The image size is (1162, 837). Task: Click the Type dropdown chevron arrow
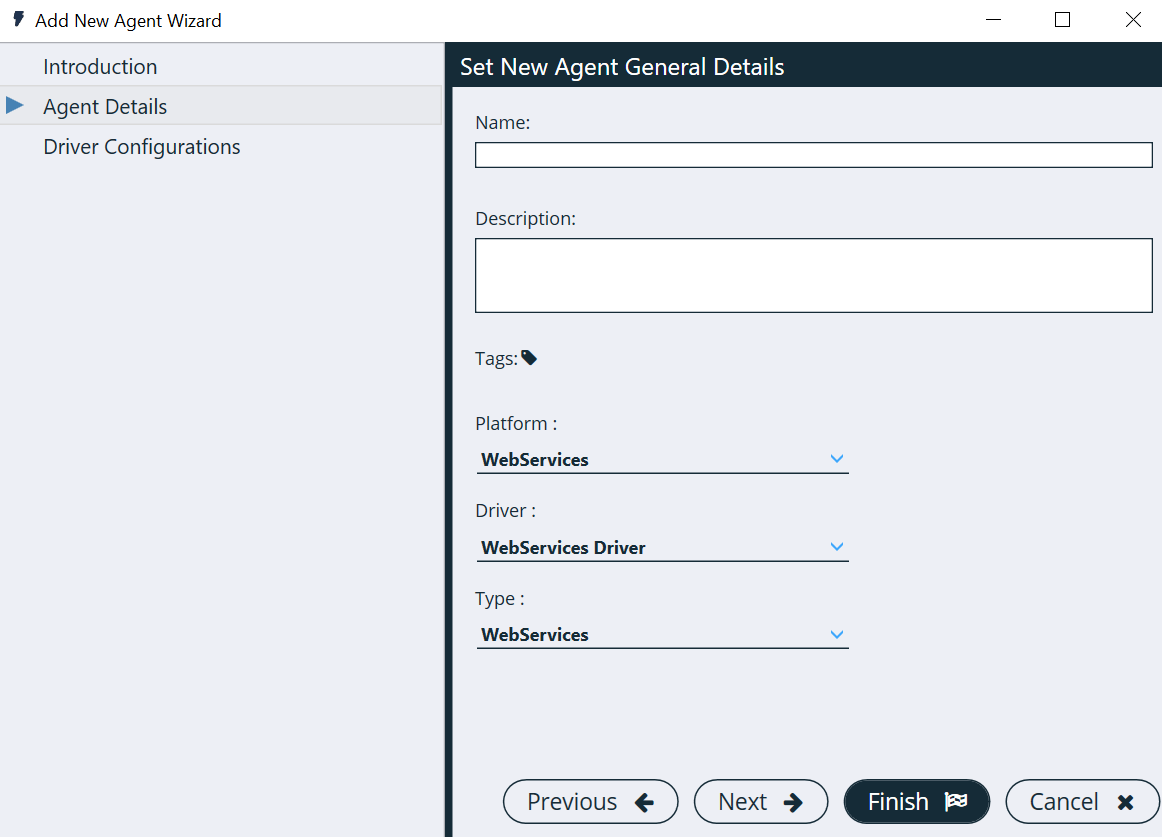(x=837, y=635)
